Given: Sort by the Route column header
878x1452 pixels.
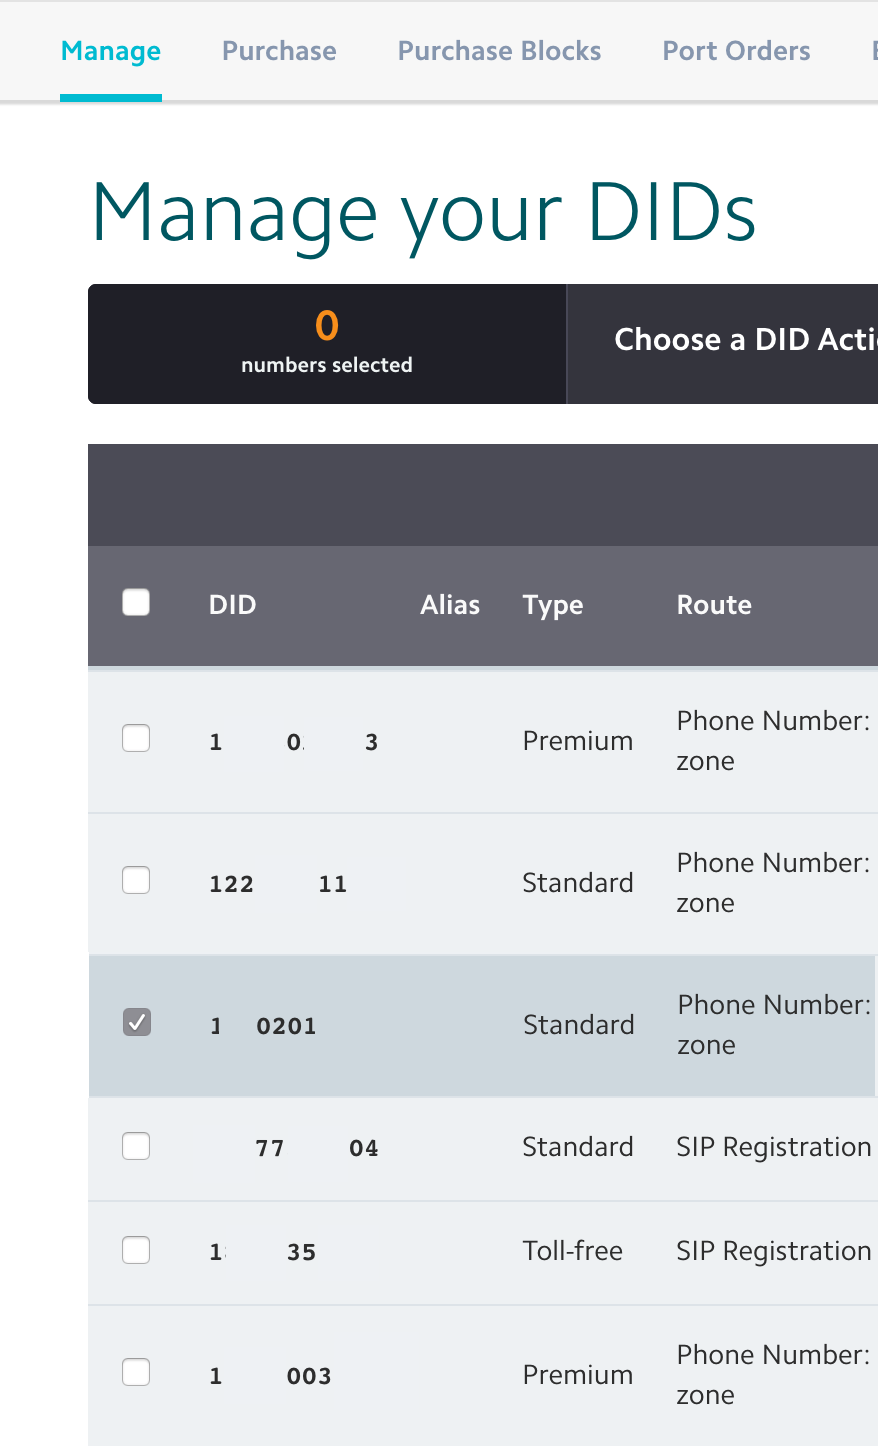Looking at the screenshot, I should [x=714, y=605].
